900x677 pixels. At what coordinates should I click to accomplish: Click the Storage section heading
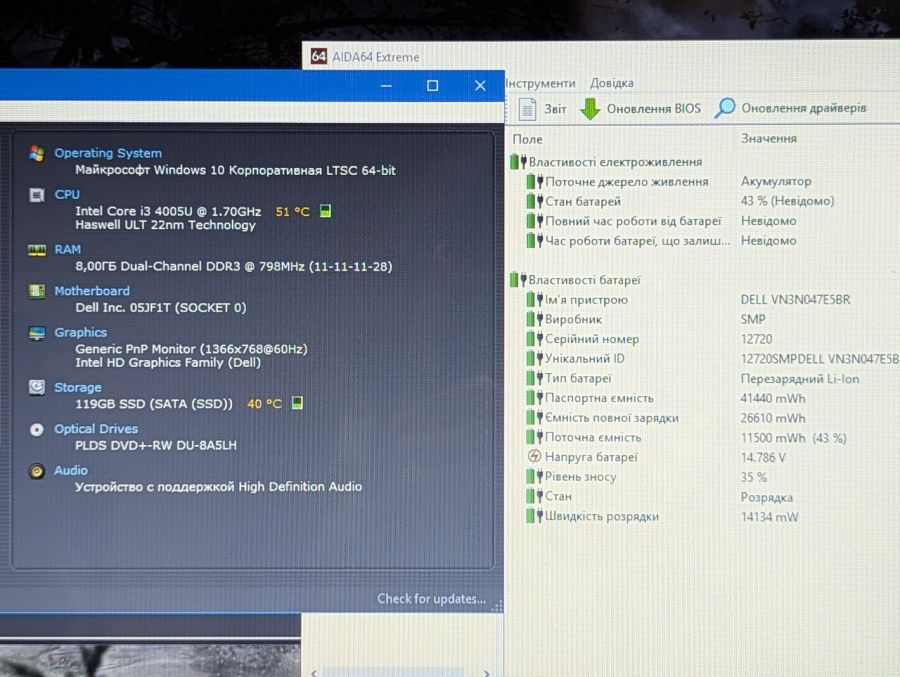point(77,388)
